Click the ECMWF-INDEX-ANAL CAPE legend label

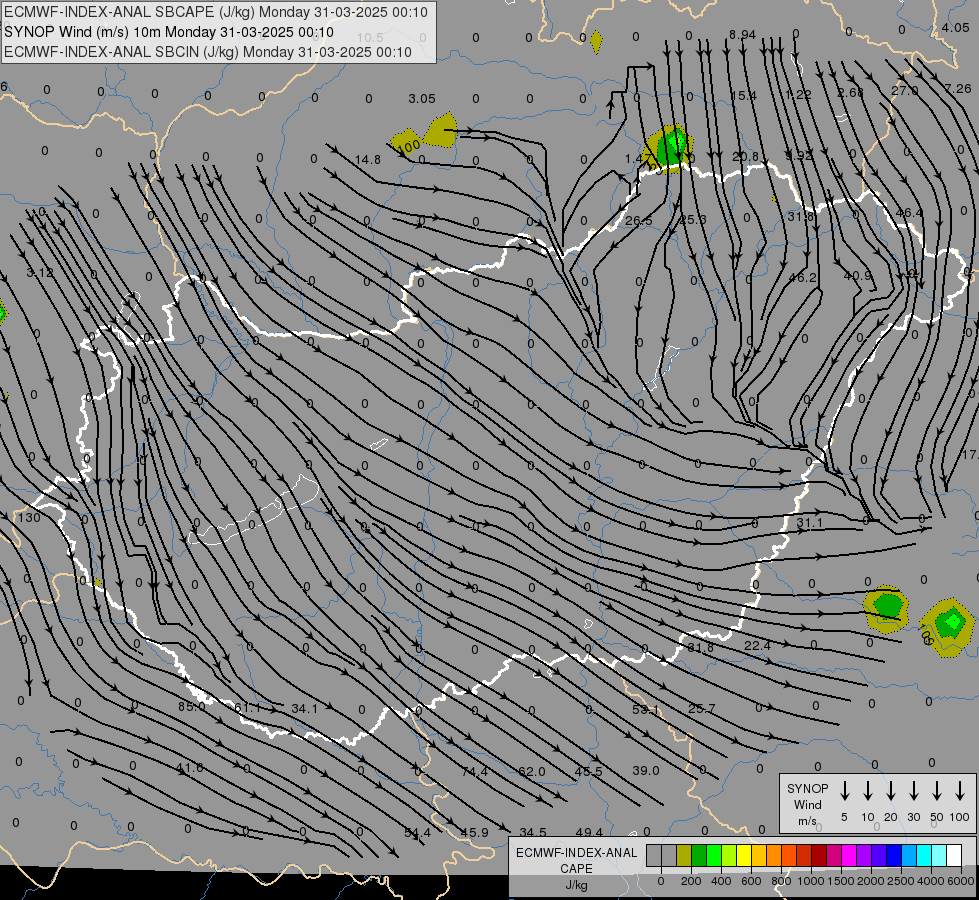click(576, 861)
